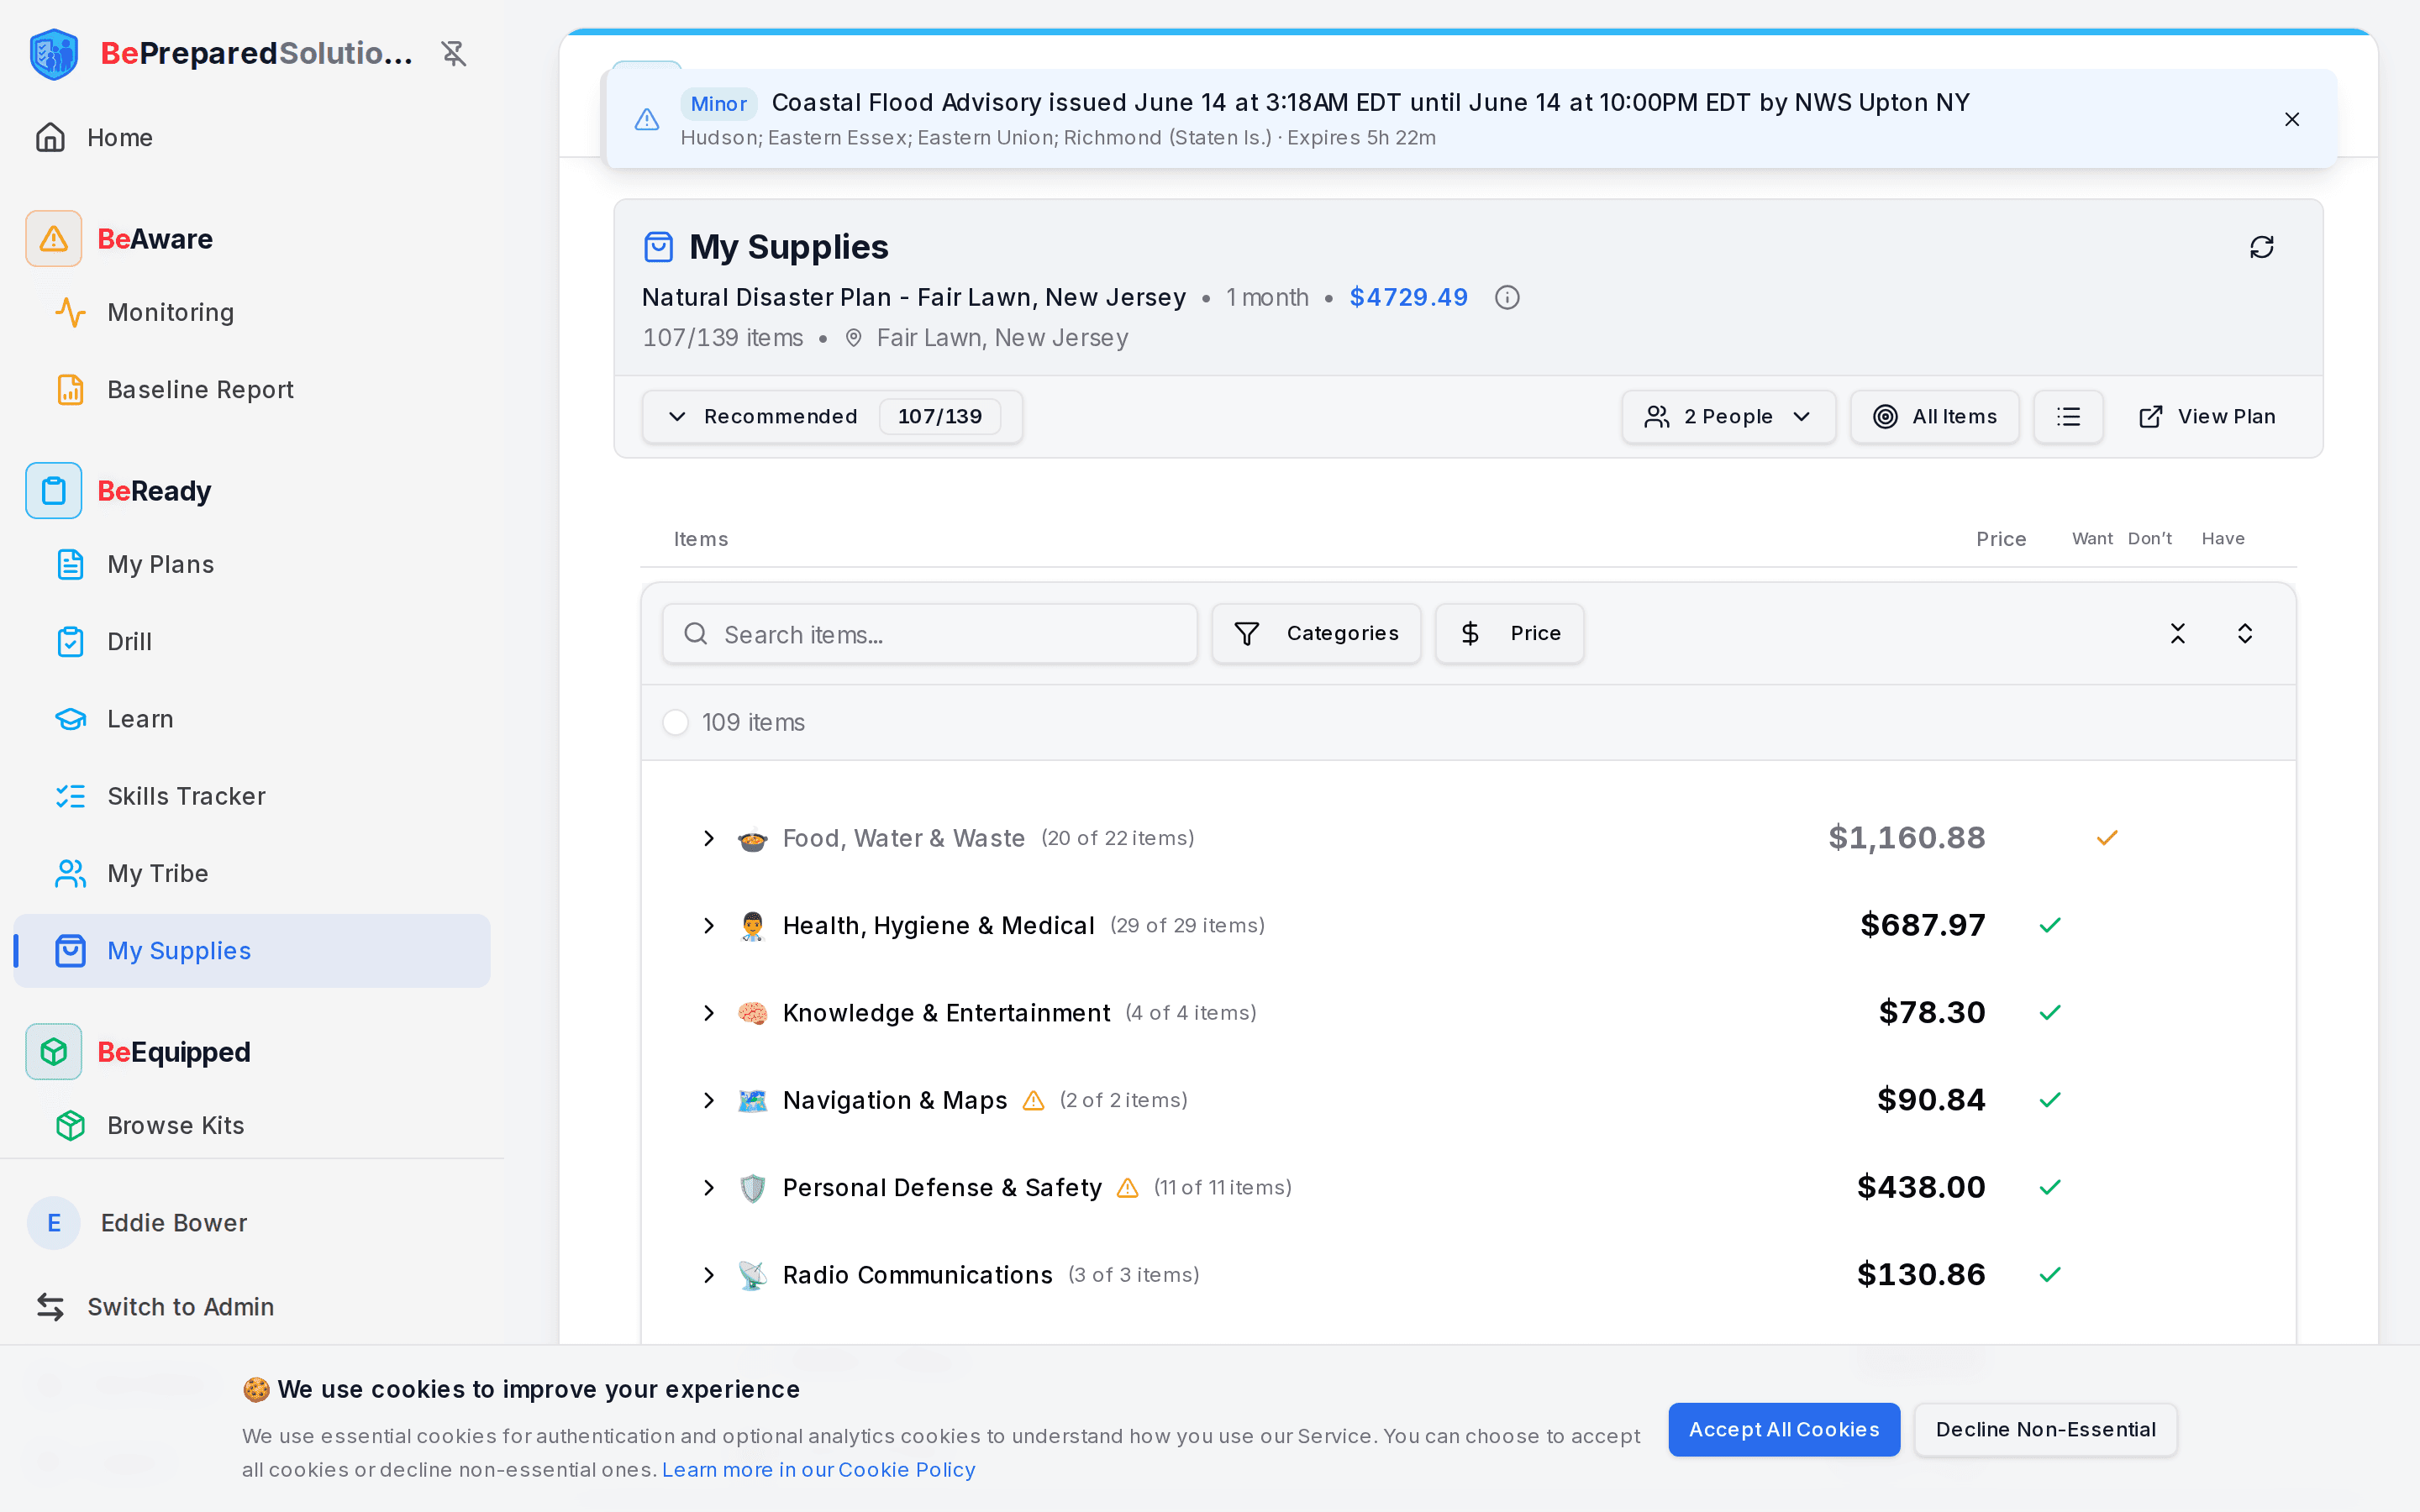Toggle Want checkmark for Navigation & Maps
Viewport: 2420px width, 1512px height.
pyautogui.click(x=2050, y=1100)
